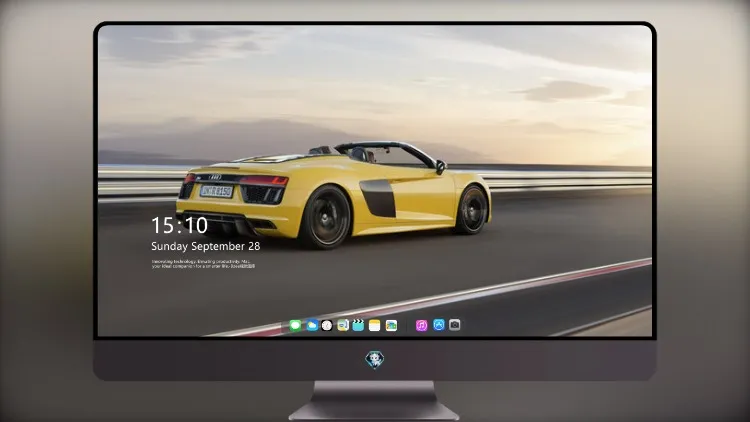The width and height of the screenshot is (750, 422).
Task: Open the fourth dock icon between Clock and clapperboard
Action: (x=343, y=325)
